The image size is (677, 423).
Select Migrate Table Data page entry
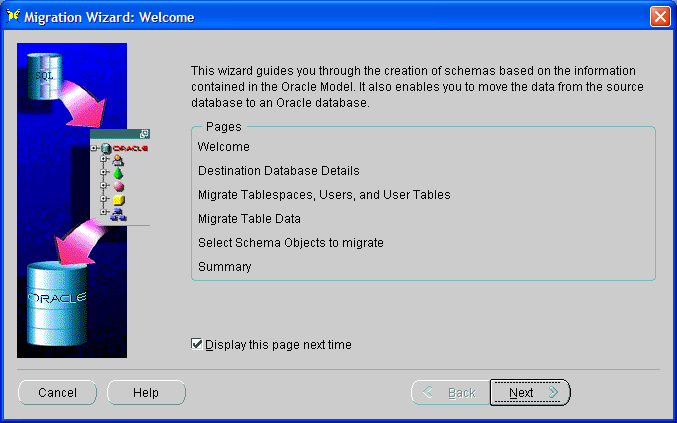249,218
